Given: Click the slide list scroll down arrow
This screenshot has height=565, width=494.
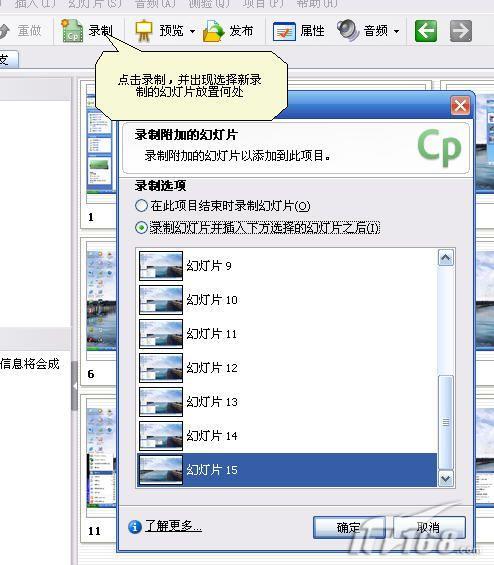Looking at the screenshot, I should [446, 478].
